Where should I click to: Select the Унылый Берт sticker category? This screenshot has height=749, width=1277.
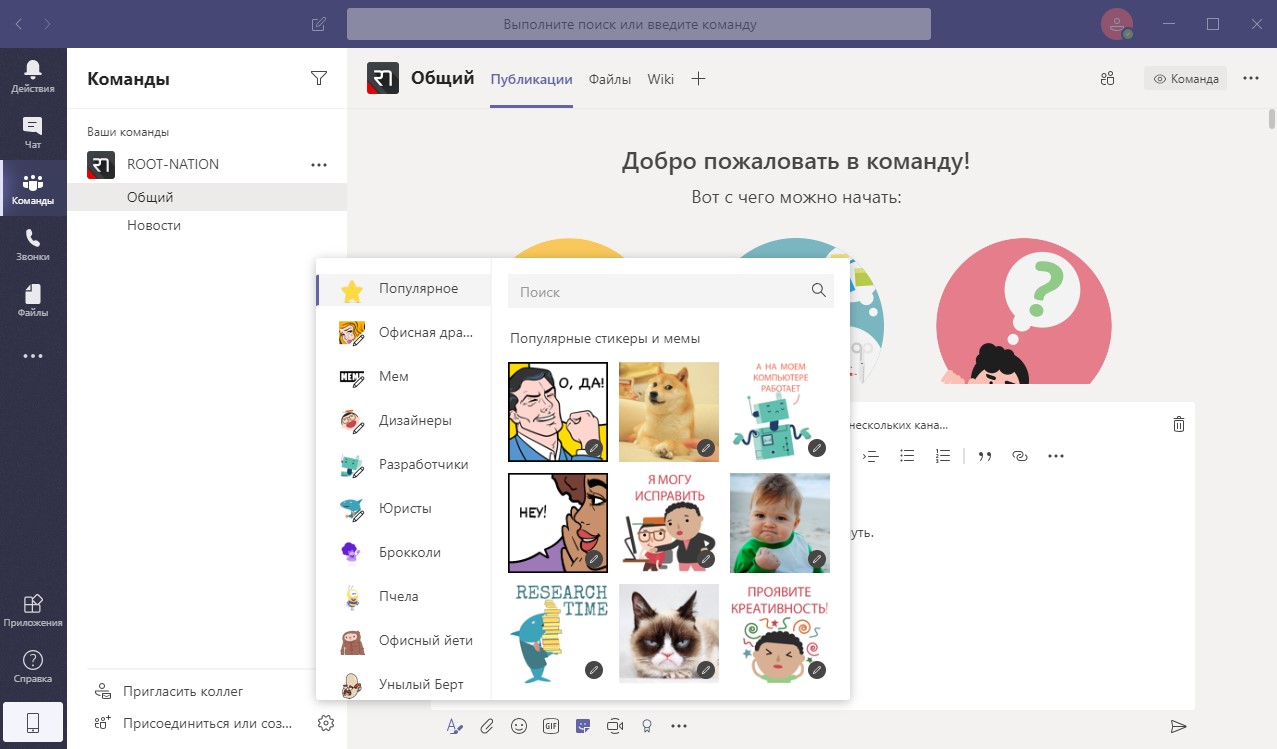(404, 685)
